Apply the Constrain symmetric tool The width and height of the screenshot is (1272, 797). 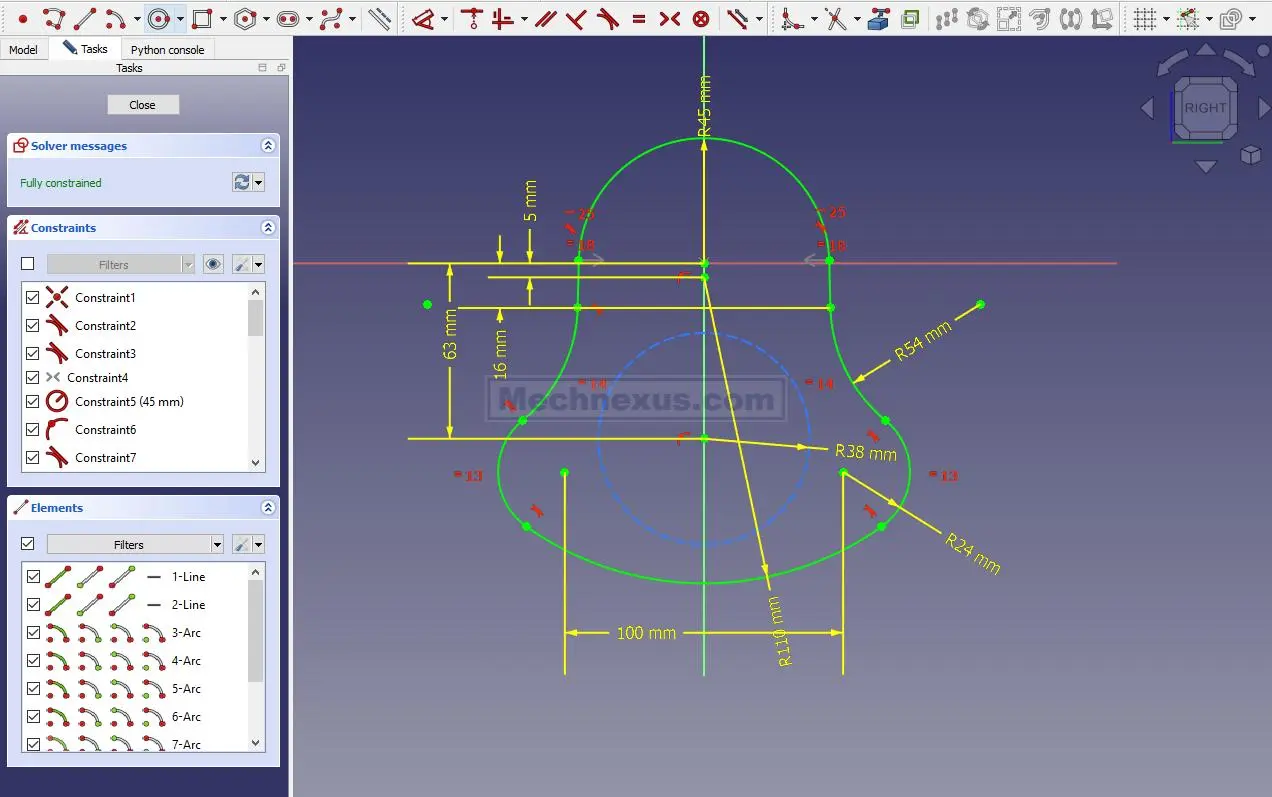coord(670,18)
